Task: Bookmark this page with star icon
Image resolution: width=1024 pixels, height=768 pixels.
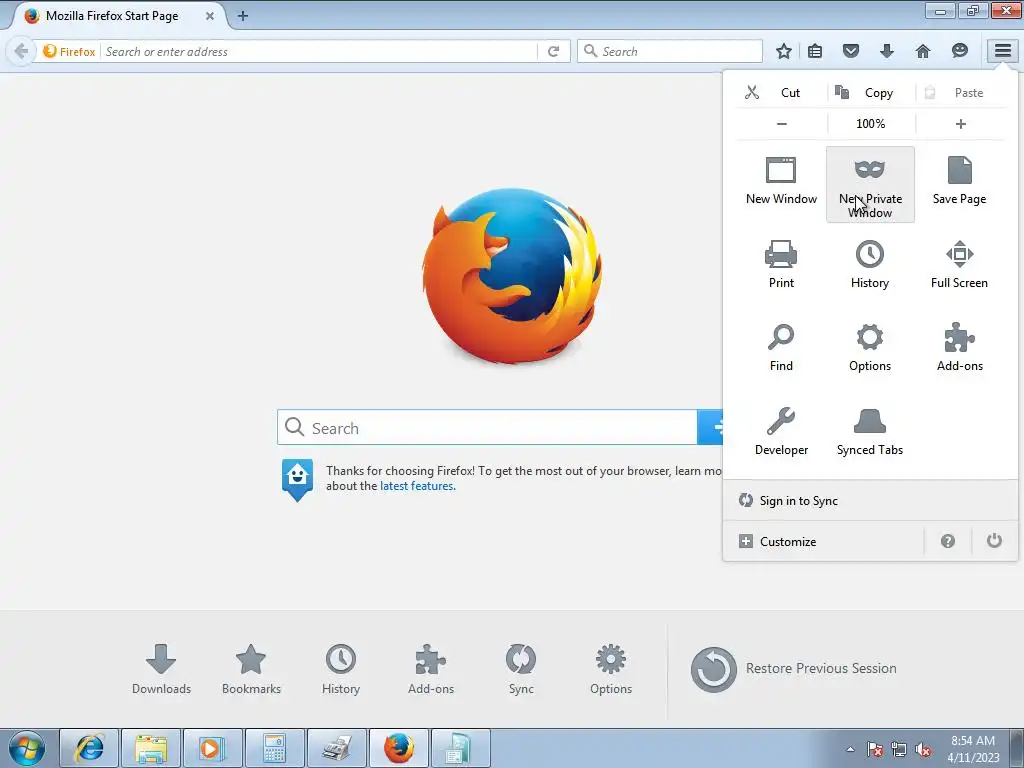Action: [x=784, y=51]
